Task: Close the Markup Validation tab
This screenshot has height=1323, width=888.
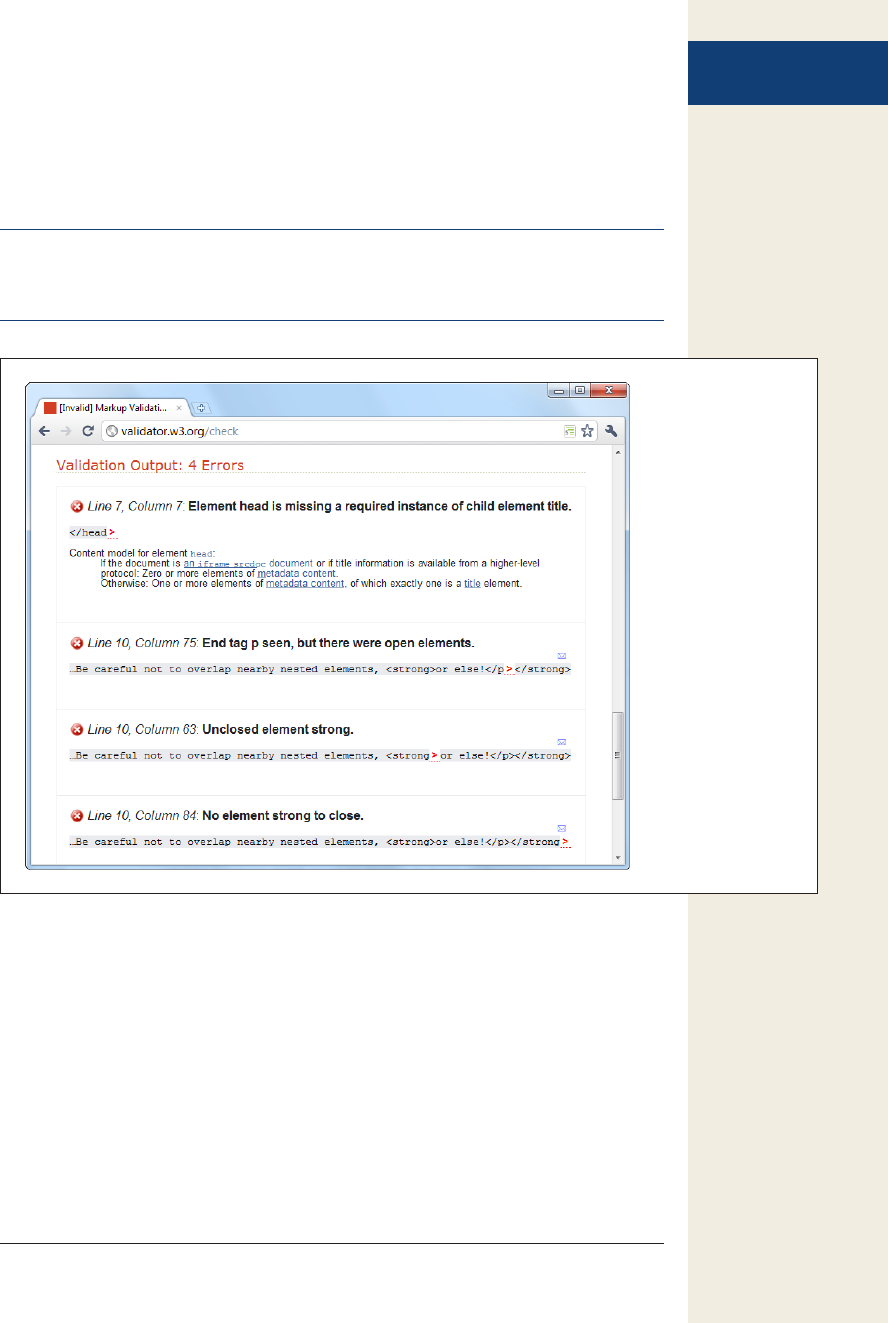Action: coord(178,408)
